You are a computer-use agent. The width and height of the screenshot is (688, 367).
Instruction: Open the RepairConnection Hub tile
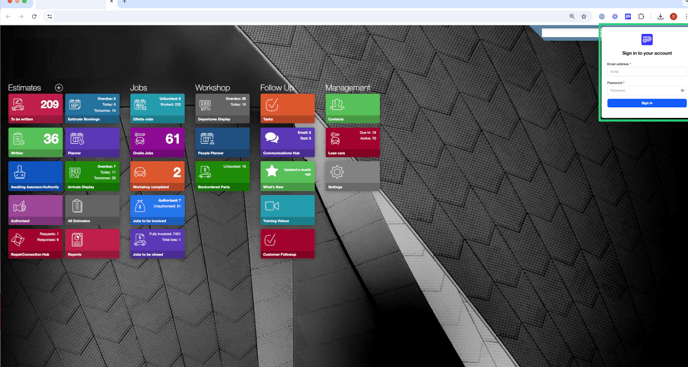[36, 244]
